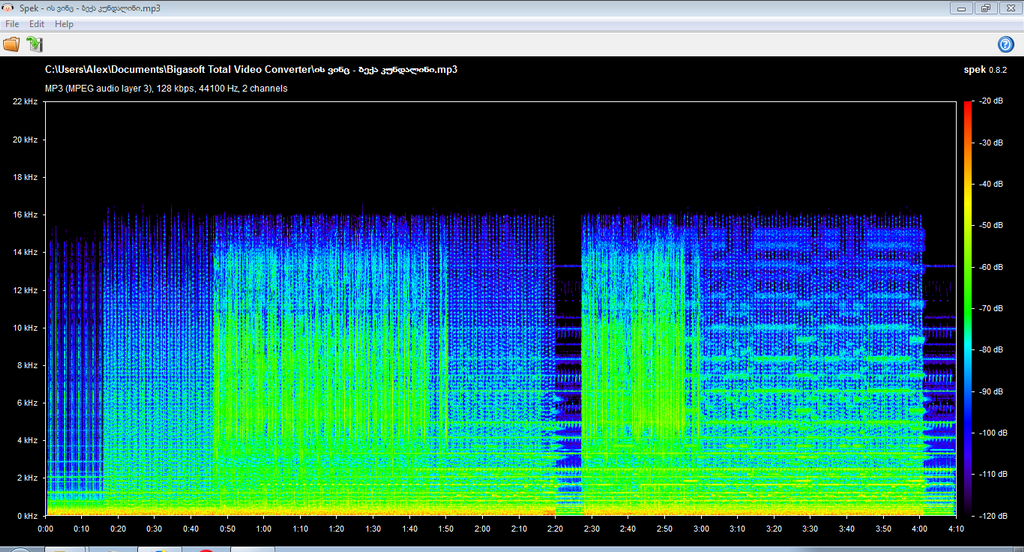Image resolution: width=1024 pixels, height=552 pixels.
Task: Click the -60 dB scale label
Action: tap(991, 267)
